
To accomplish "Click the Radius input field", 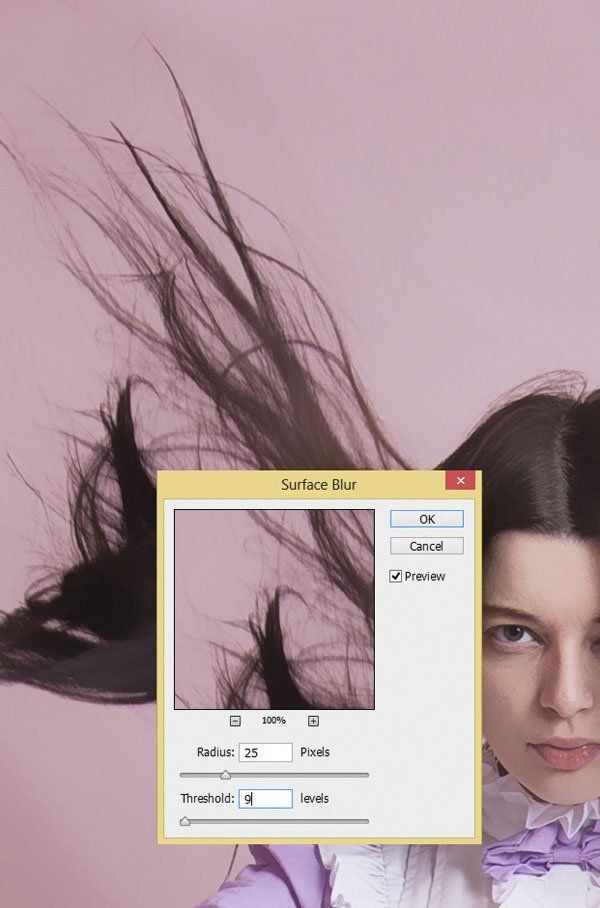I will [x=266, y=752].
